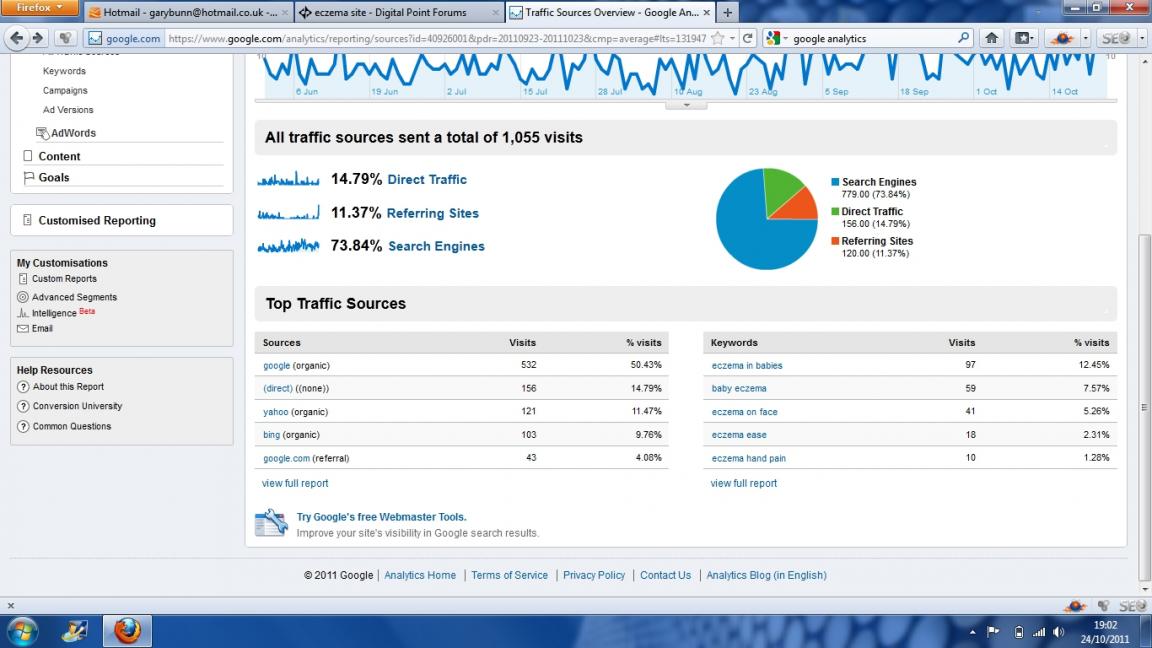Click the status bar SEO icon
This screenshot has height=648, width=1152.
(1131, 605)
